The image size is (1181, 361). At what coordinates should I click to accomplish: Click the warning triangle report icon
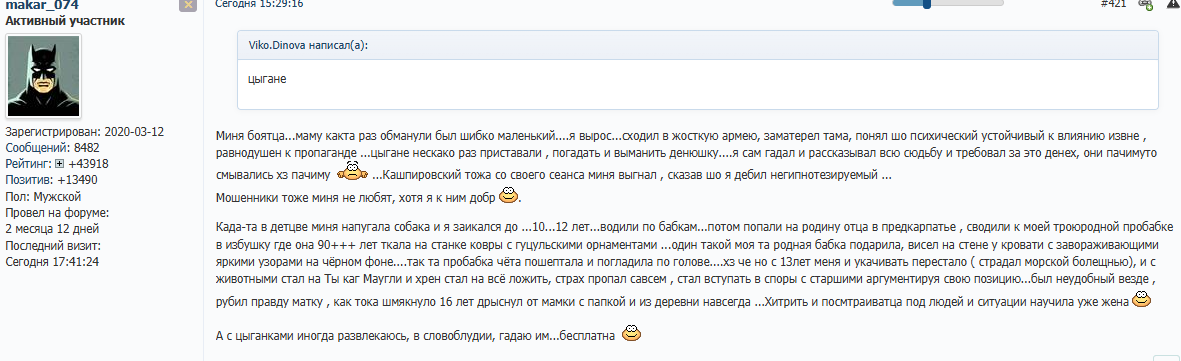click(x=1173, y=4)
